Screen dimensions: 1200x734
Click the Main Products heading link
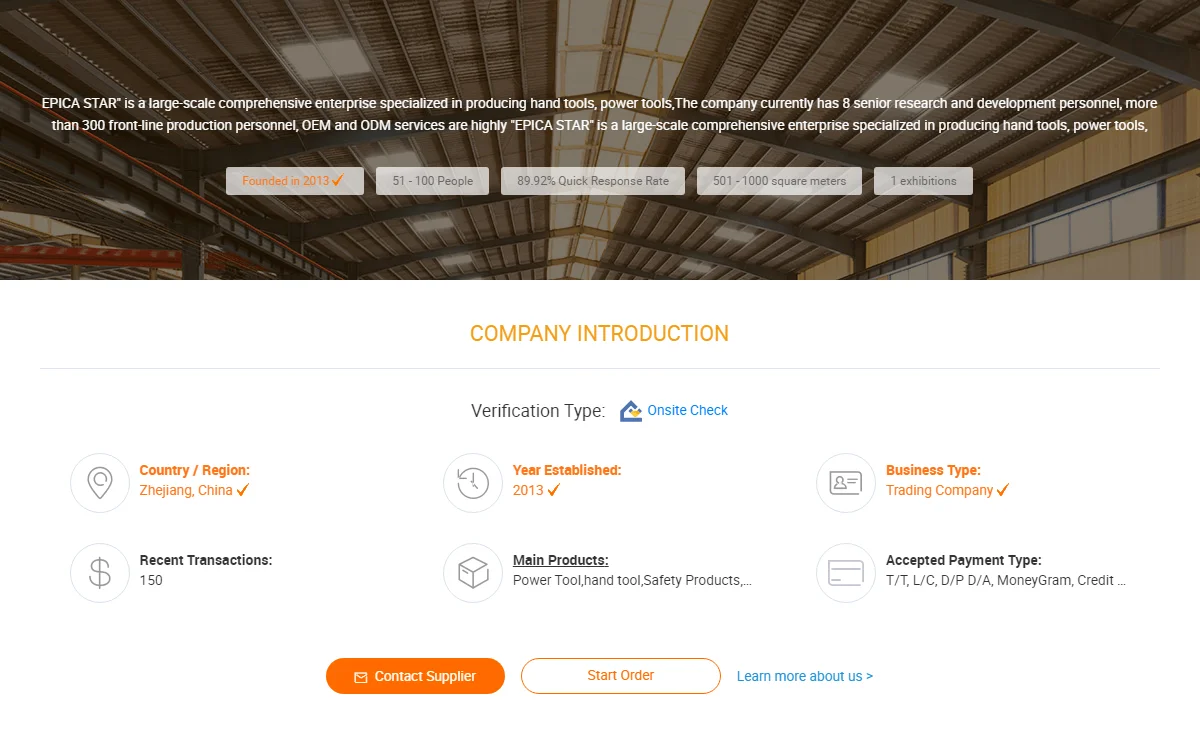[560, 560]
